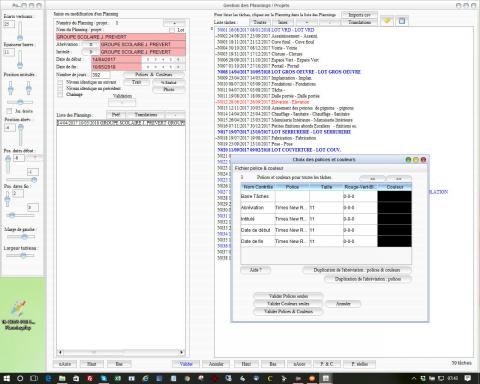Viewport: 480px width, 384px height.
Task: Click the Phase button
Action: (169, 89)
